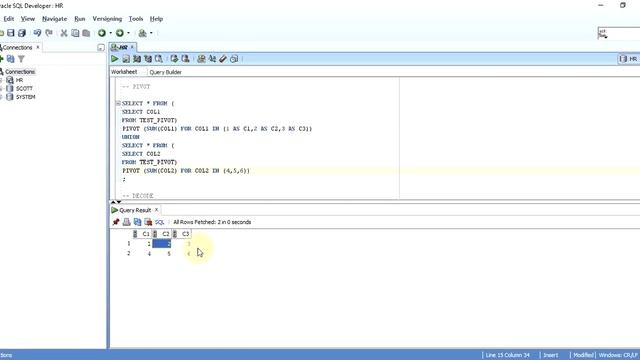Click the search box at top right
Screen dimensions: 640x360
(x=619, y=33)
